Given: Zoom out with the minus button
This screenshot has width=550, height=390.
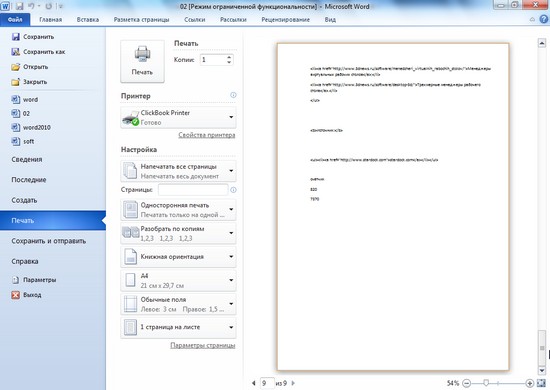Looking at the screenshot, I should (466, 383).
